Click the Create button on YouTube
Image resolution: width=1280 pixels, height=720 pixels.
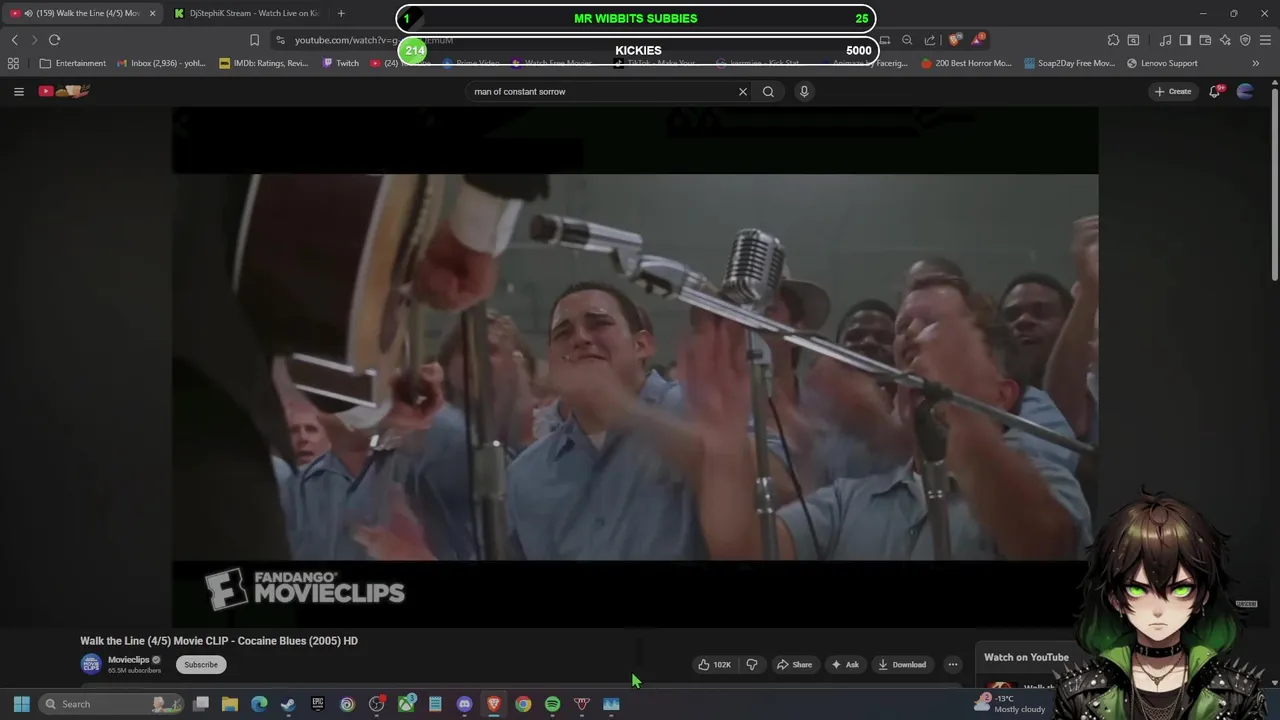tap(1173, 91)
